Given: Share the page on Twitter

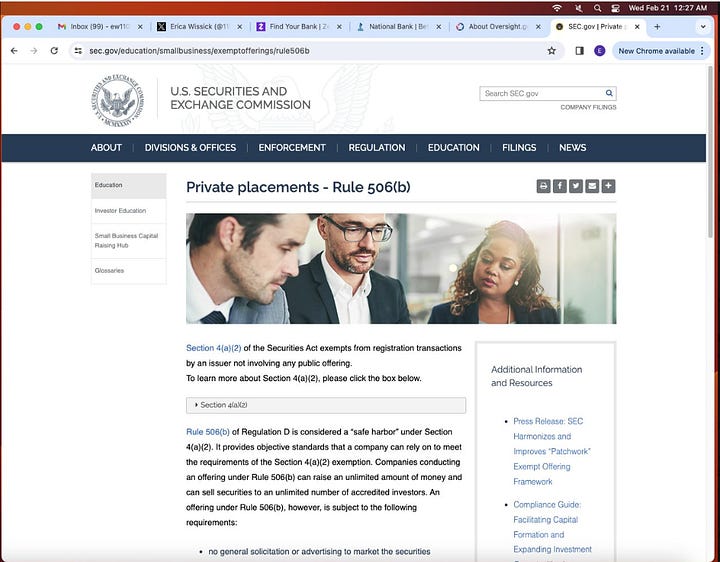Looking at the screenshot, I should [576, 186].
